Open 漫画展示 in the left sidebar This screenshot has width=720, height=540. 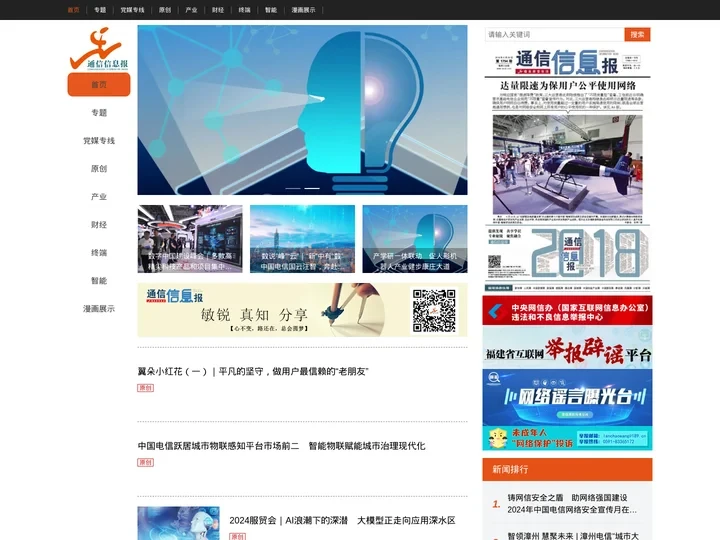coord(99,309)
